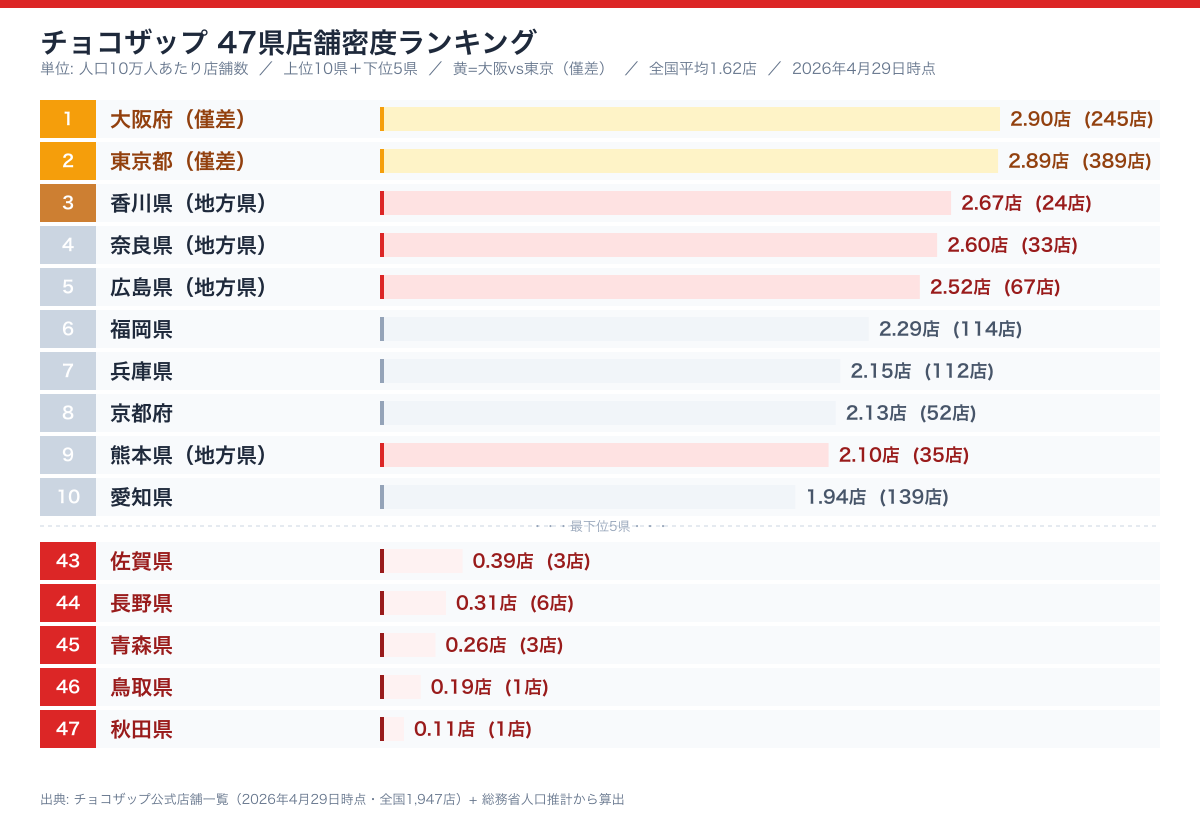
Task: Click the 兵庫県 label
Action: tap(141, 371)
